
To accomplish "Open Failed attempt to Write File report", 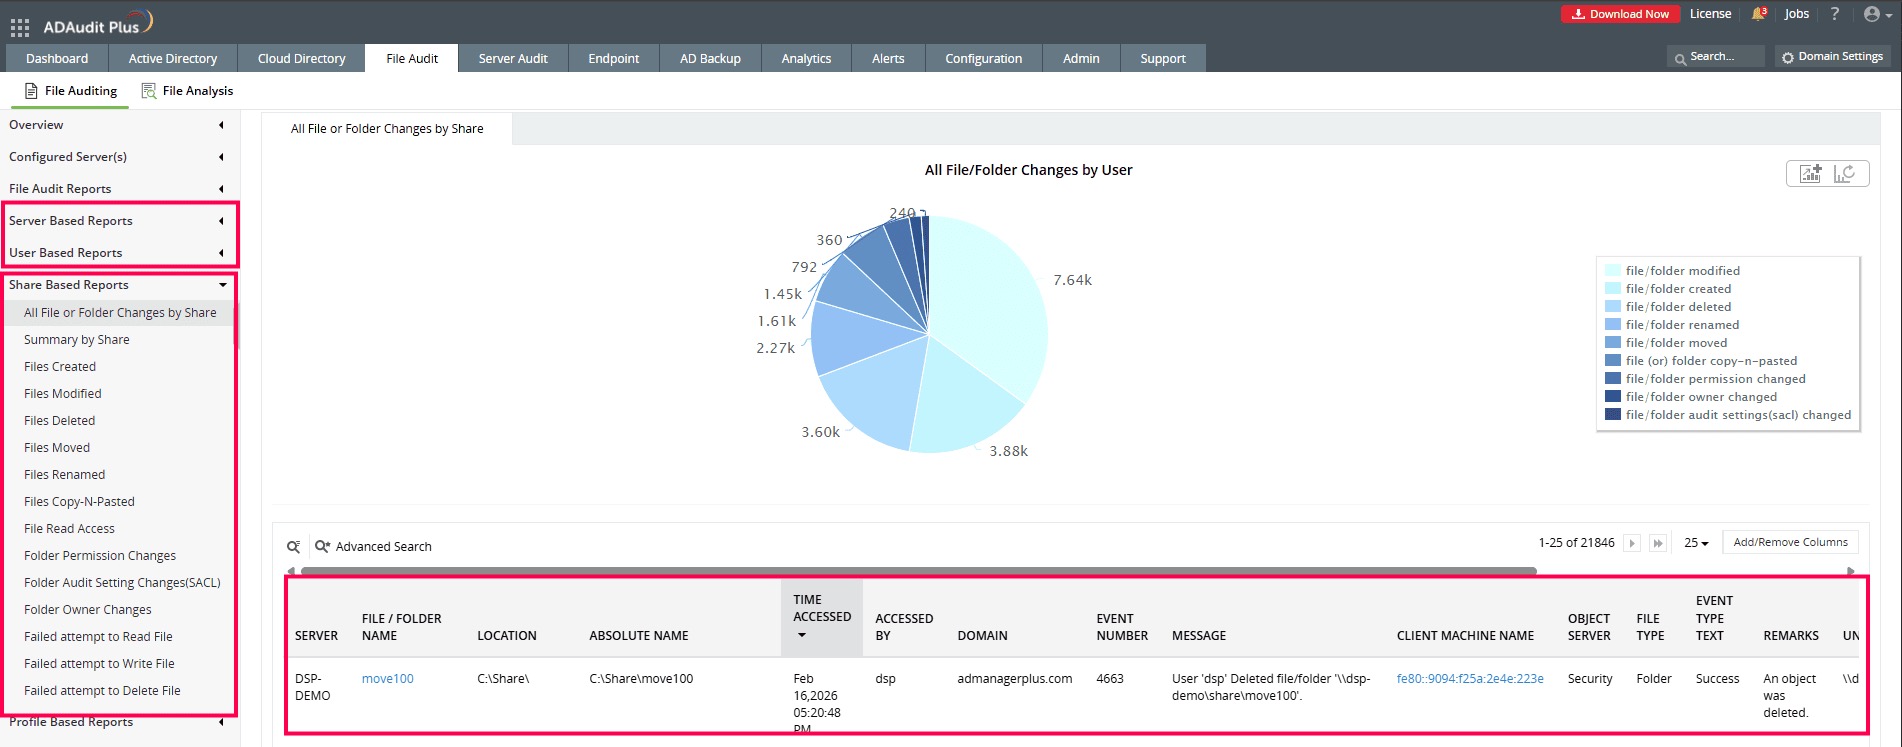I will pyautogui.click(x=99, y=664).
